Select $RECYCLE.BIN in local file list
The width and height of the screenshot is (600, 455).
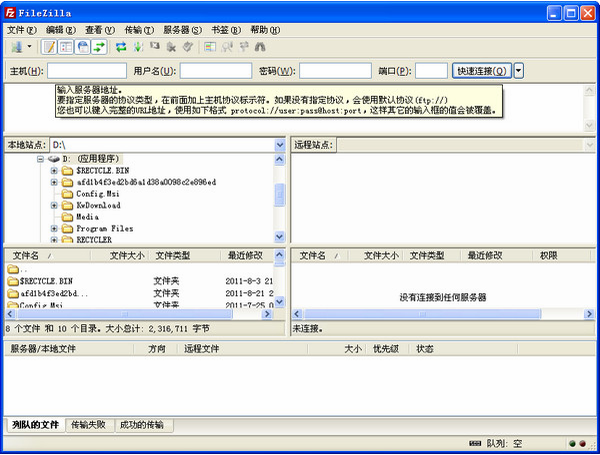coord(140,281)
